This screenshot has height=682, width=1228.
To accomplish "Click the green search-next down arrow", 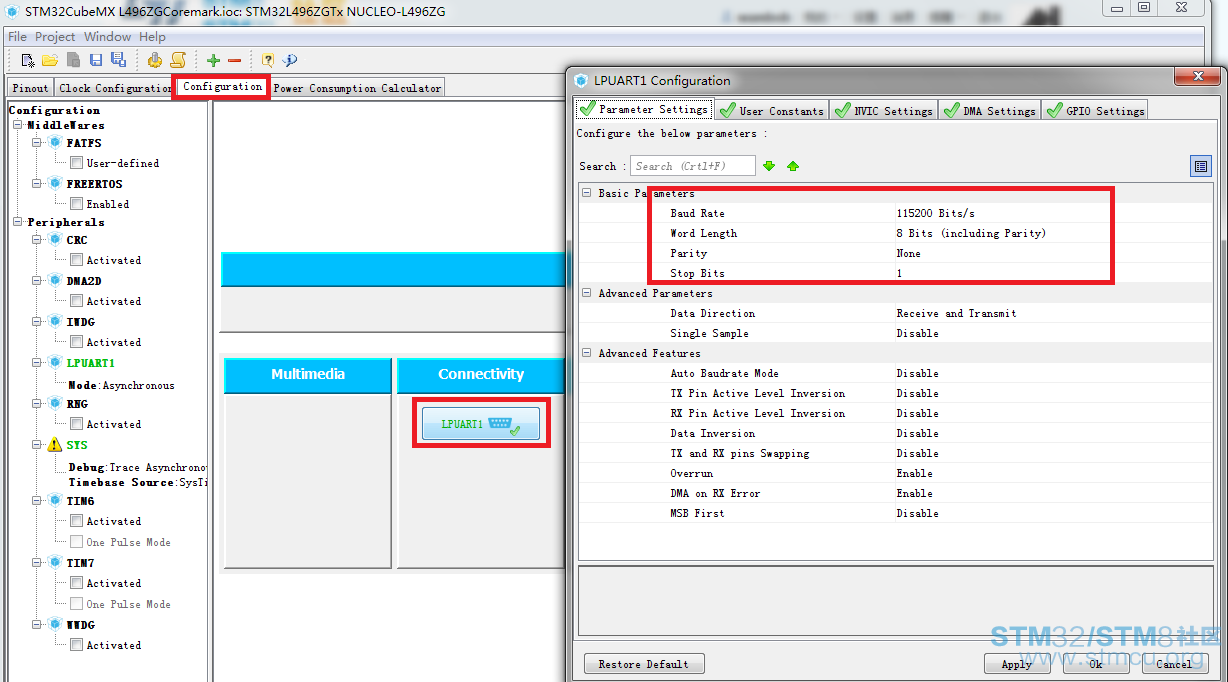I will coord(769,166).
